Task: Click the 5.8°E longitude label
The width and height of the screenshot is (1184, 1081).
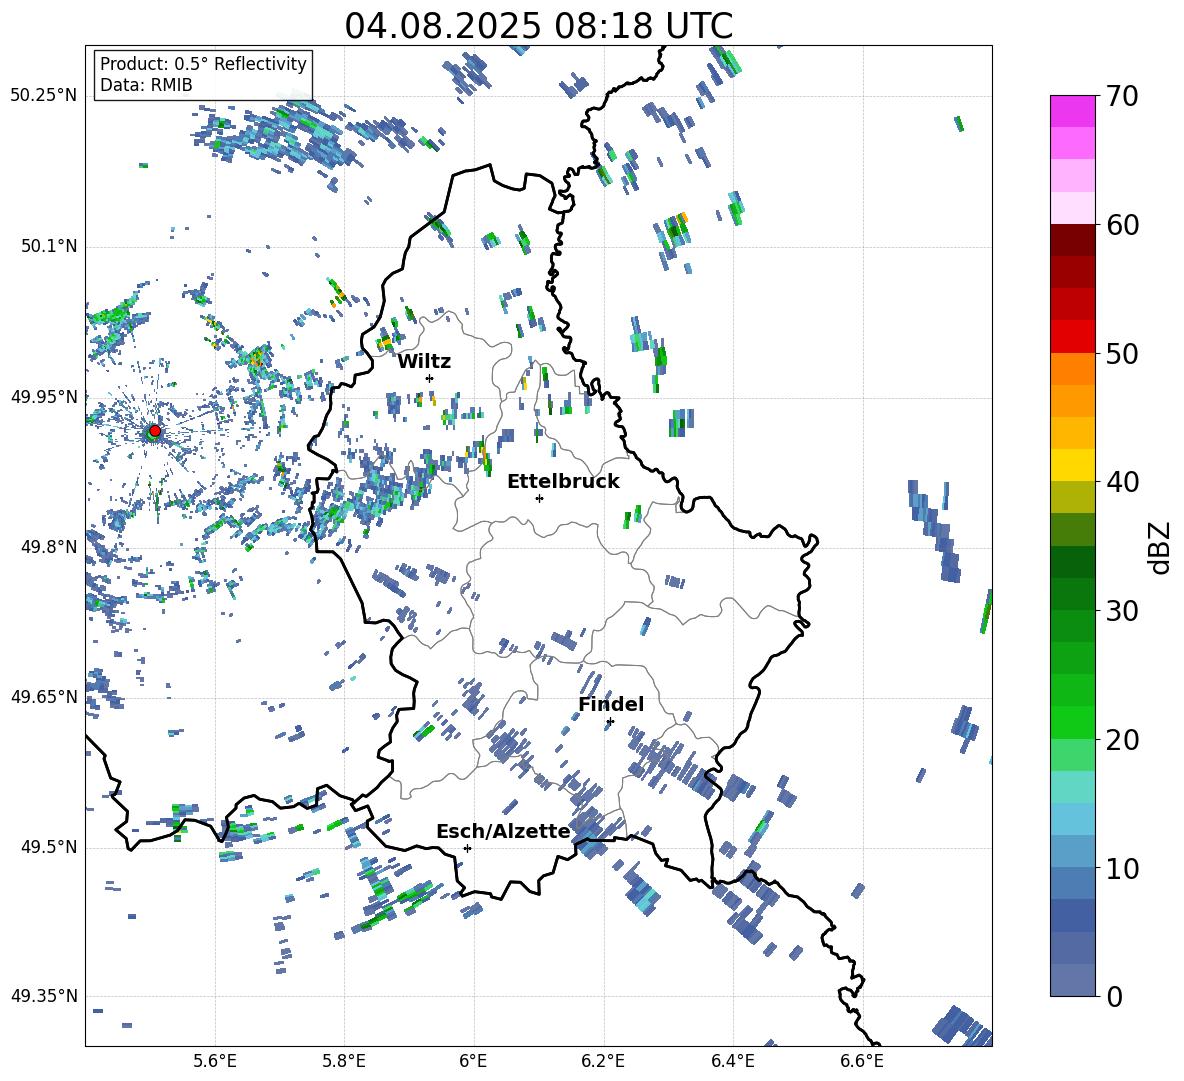Action: [x=344, y=1061]
